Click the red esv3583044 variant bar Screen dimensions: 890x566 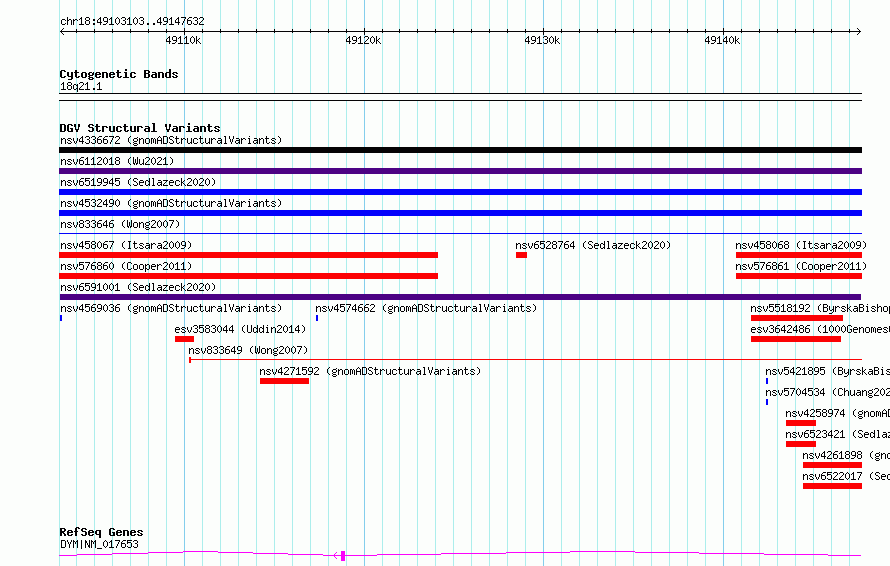click(184, 339)
